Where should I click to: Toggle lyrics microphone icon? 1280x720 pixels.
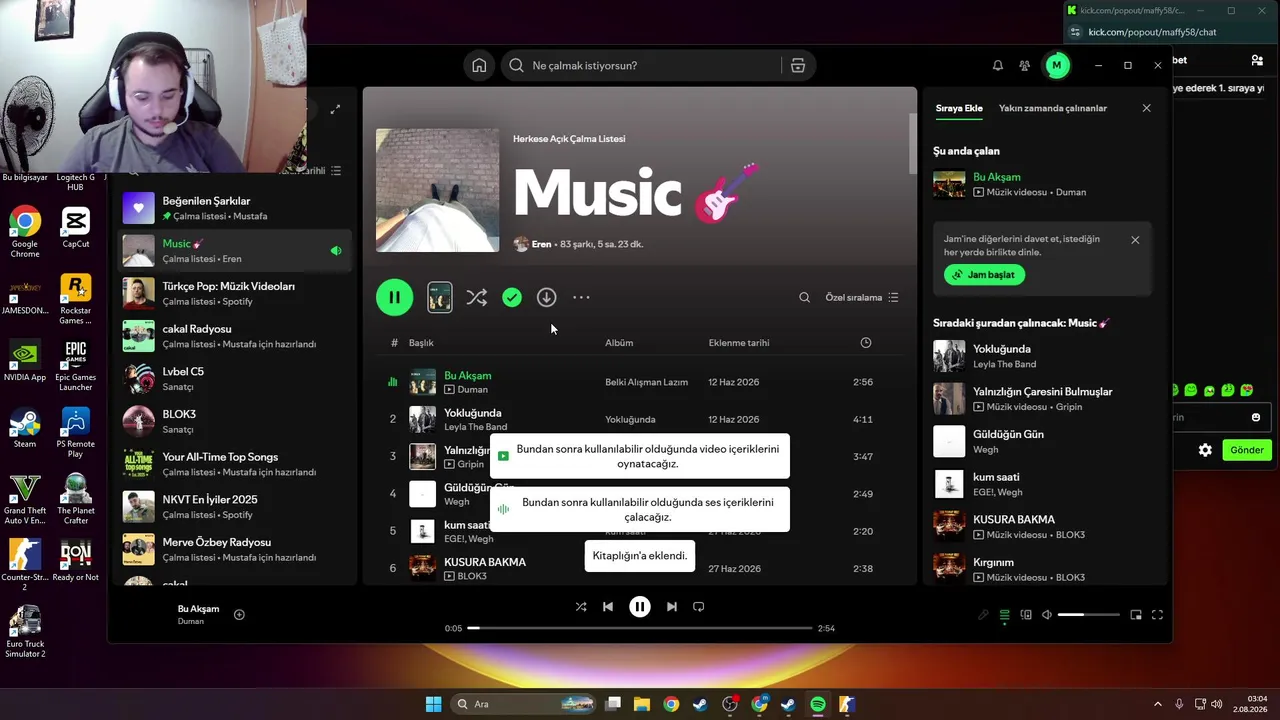[x=983, y=615]
